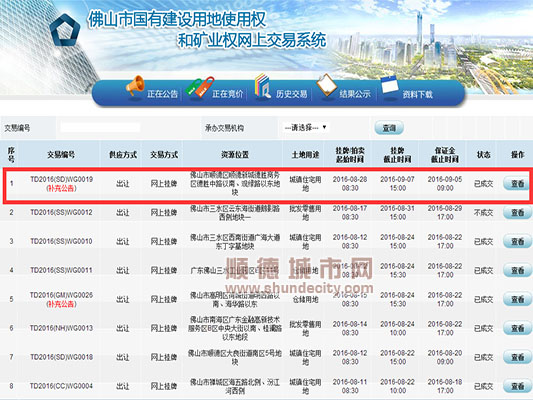Click the 交易编号 column header
This screenshot has width=533, height=400.
point(61,155)
